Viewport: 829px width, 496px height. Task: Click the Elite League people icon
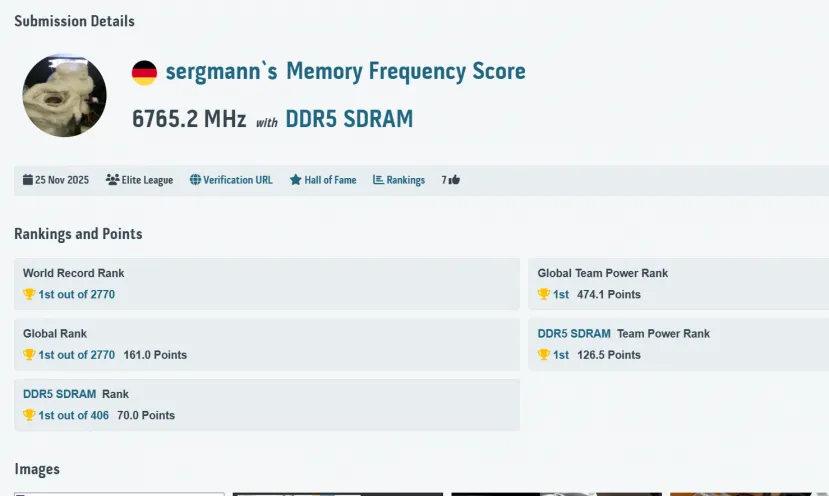pos(112,180)
